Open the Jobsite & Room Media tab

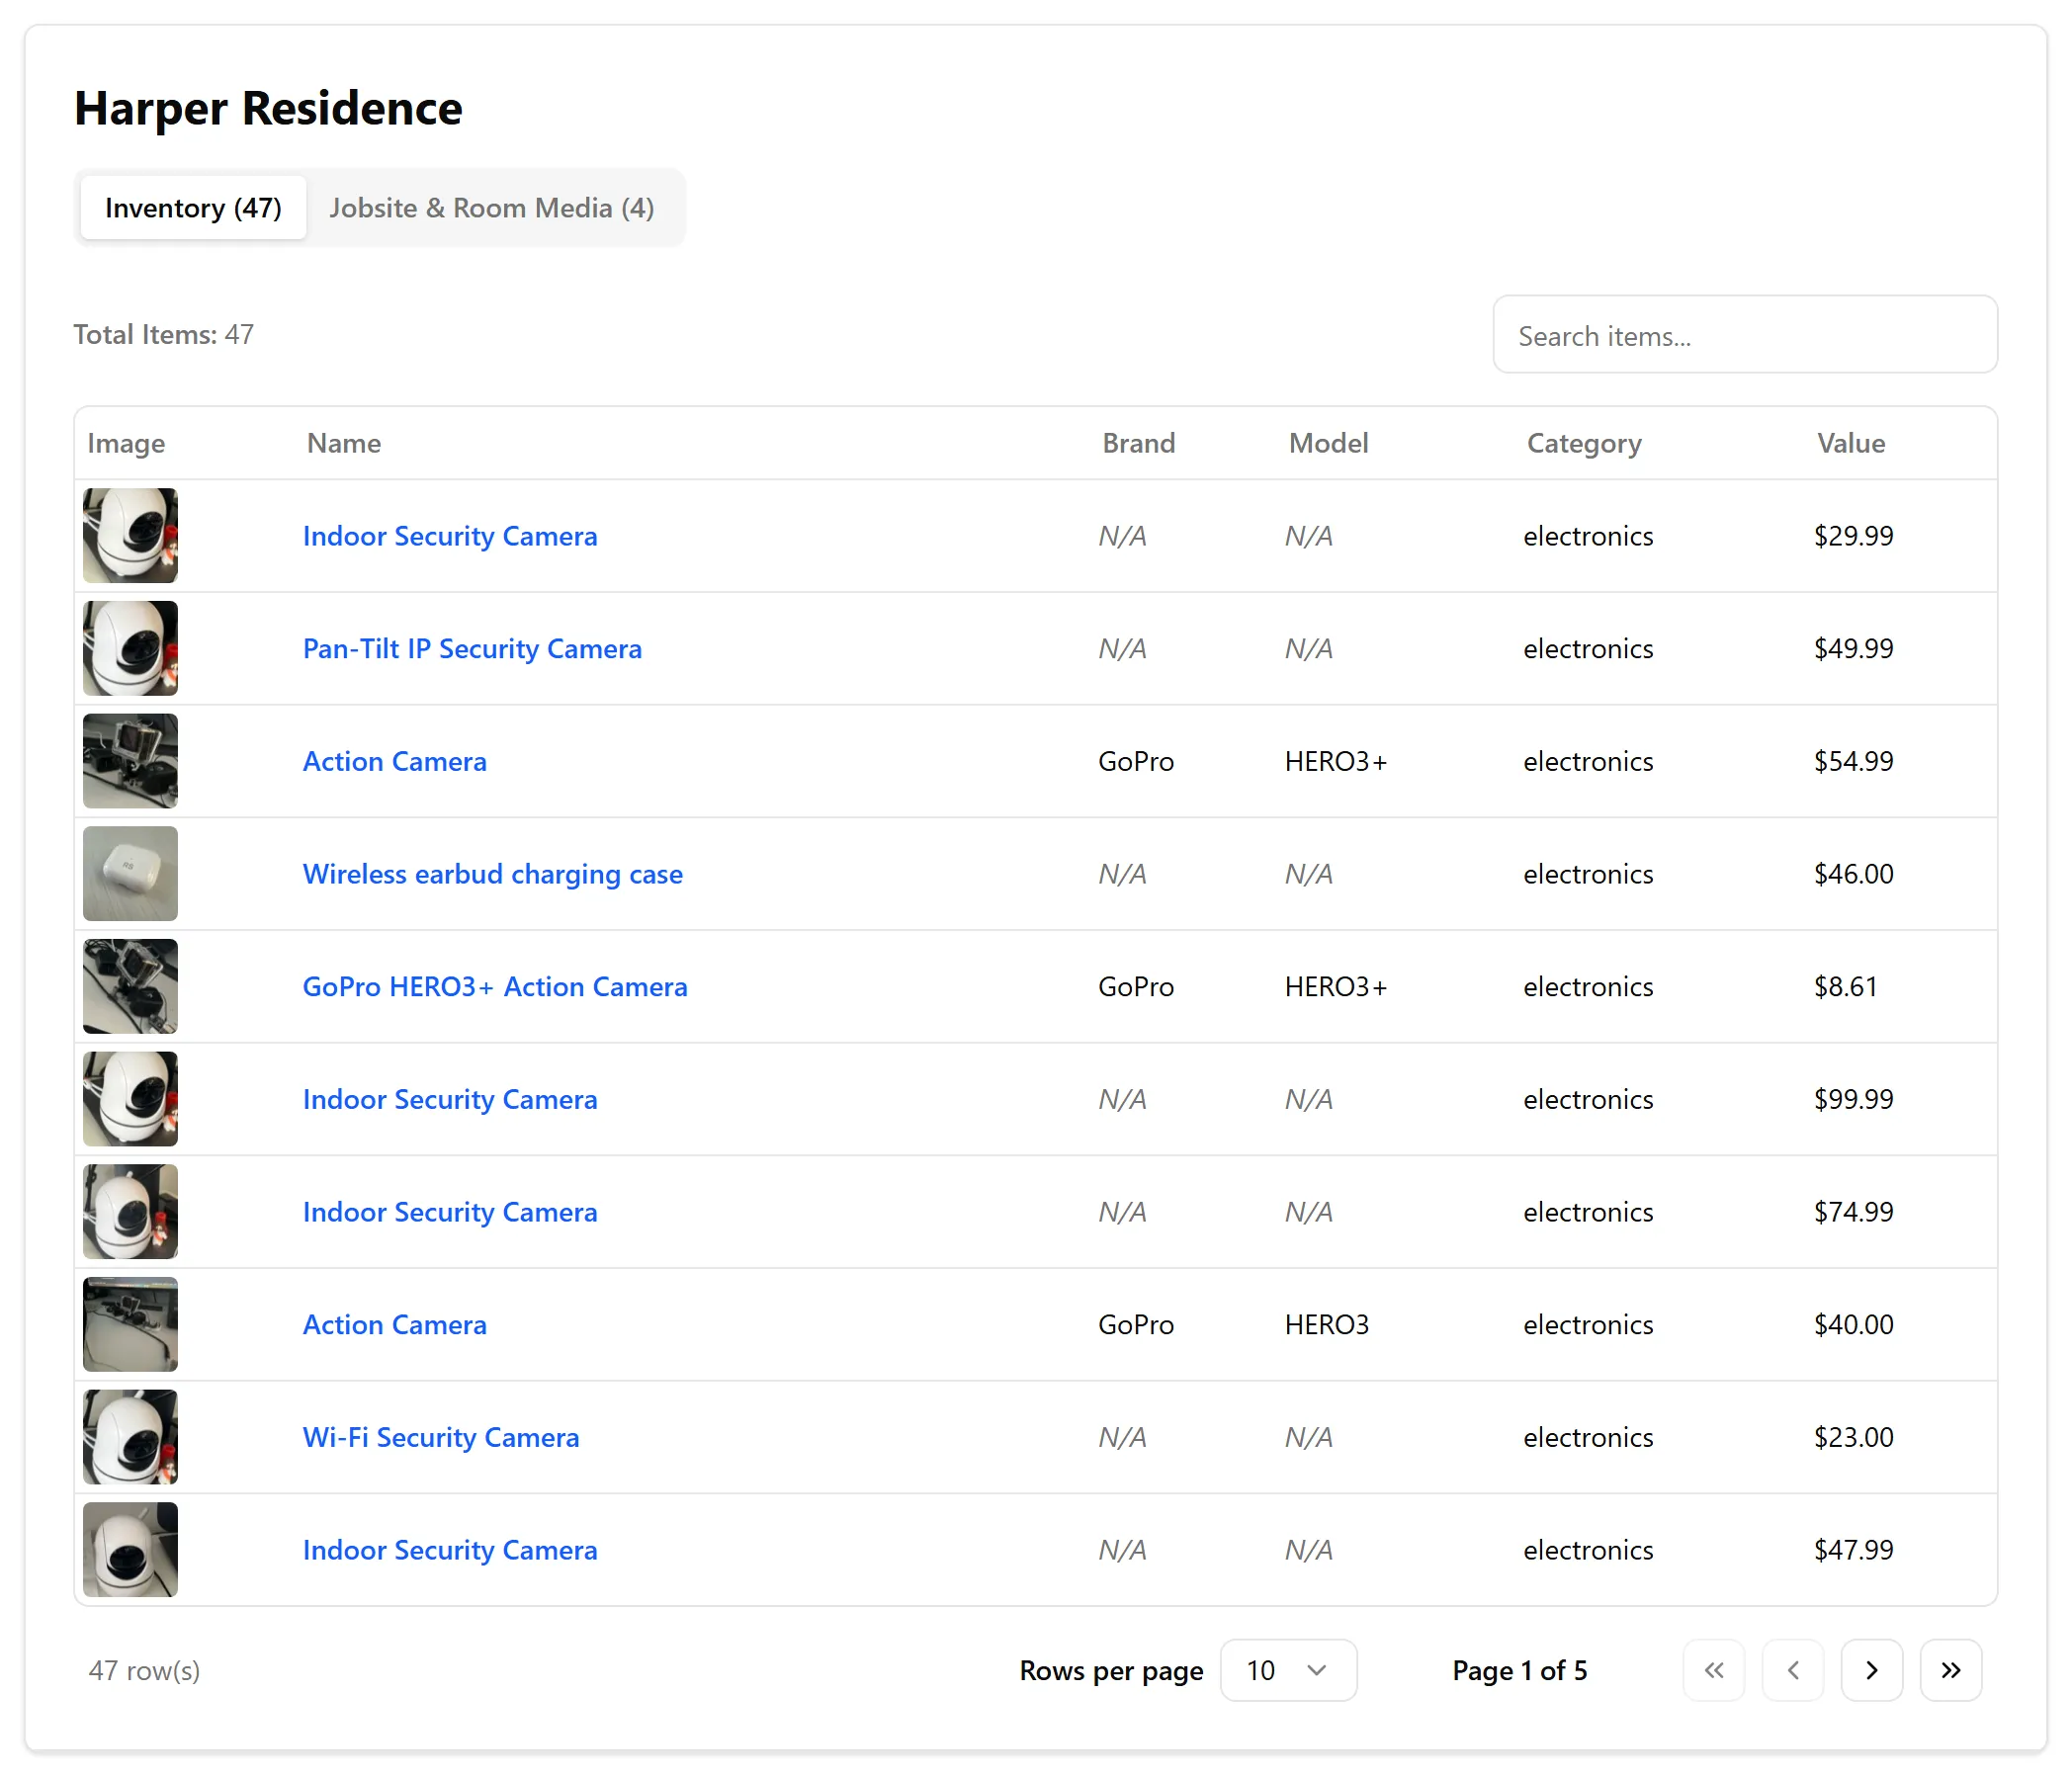492,208
